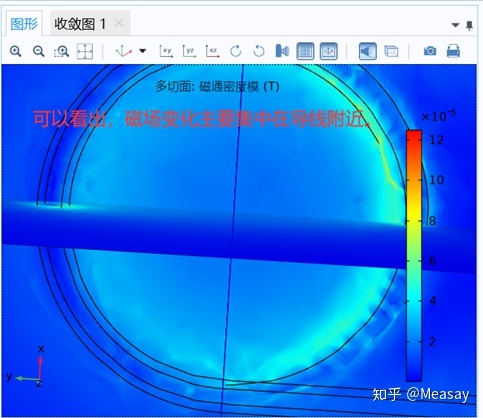The width and height of the screenshot is (483, 418).
Task: Go to default 3D view axes icon
Action: click(x=123, y=51)
